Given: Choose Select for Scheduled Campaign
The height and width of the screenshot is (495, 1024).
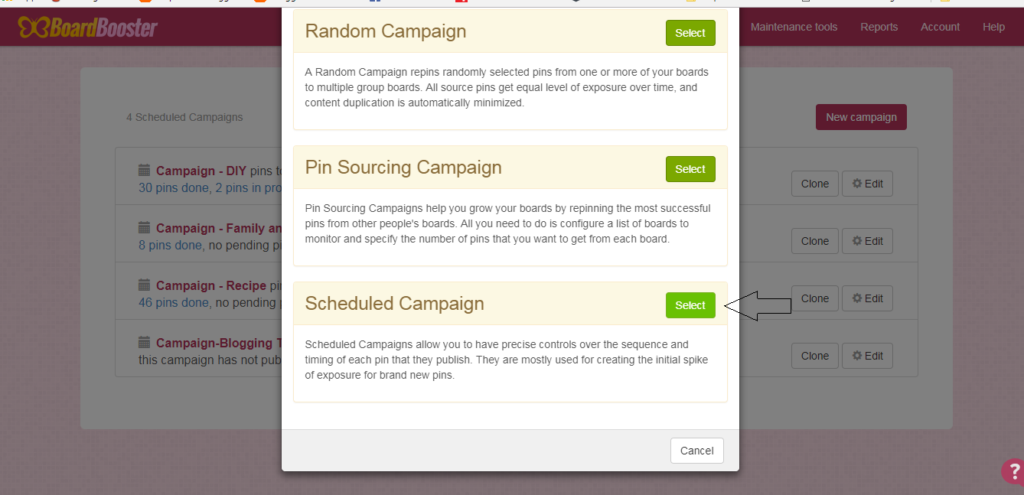Looking at the screenshot, I should (x=690, y=305).
